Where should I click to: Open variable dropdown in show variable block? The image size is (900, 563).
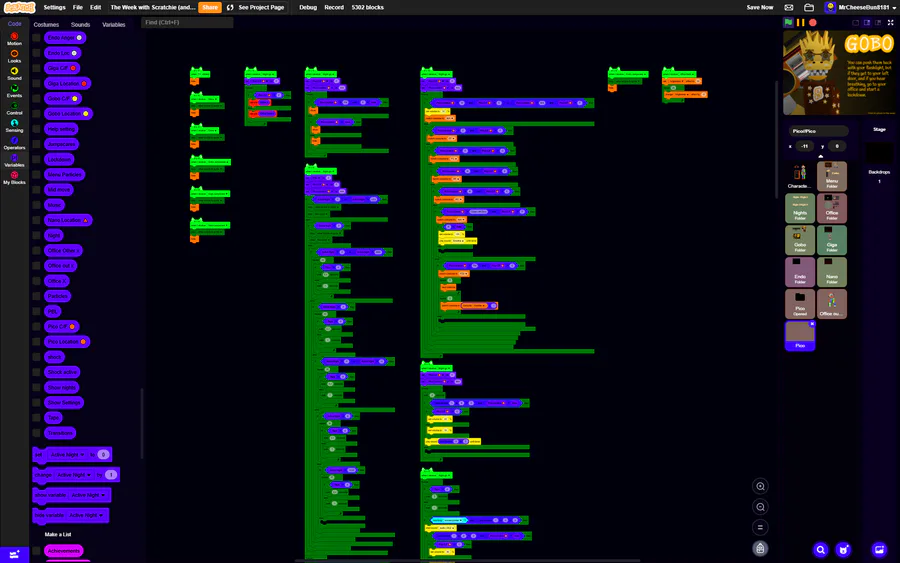88,495
